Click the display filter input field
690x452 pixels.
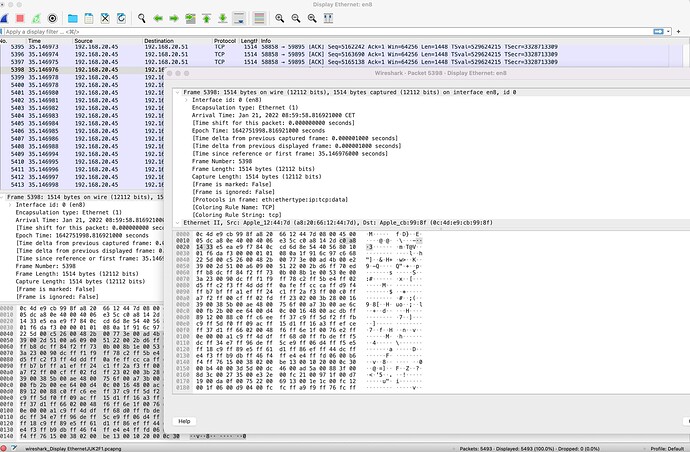tap(328, 32)
